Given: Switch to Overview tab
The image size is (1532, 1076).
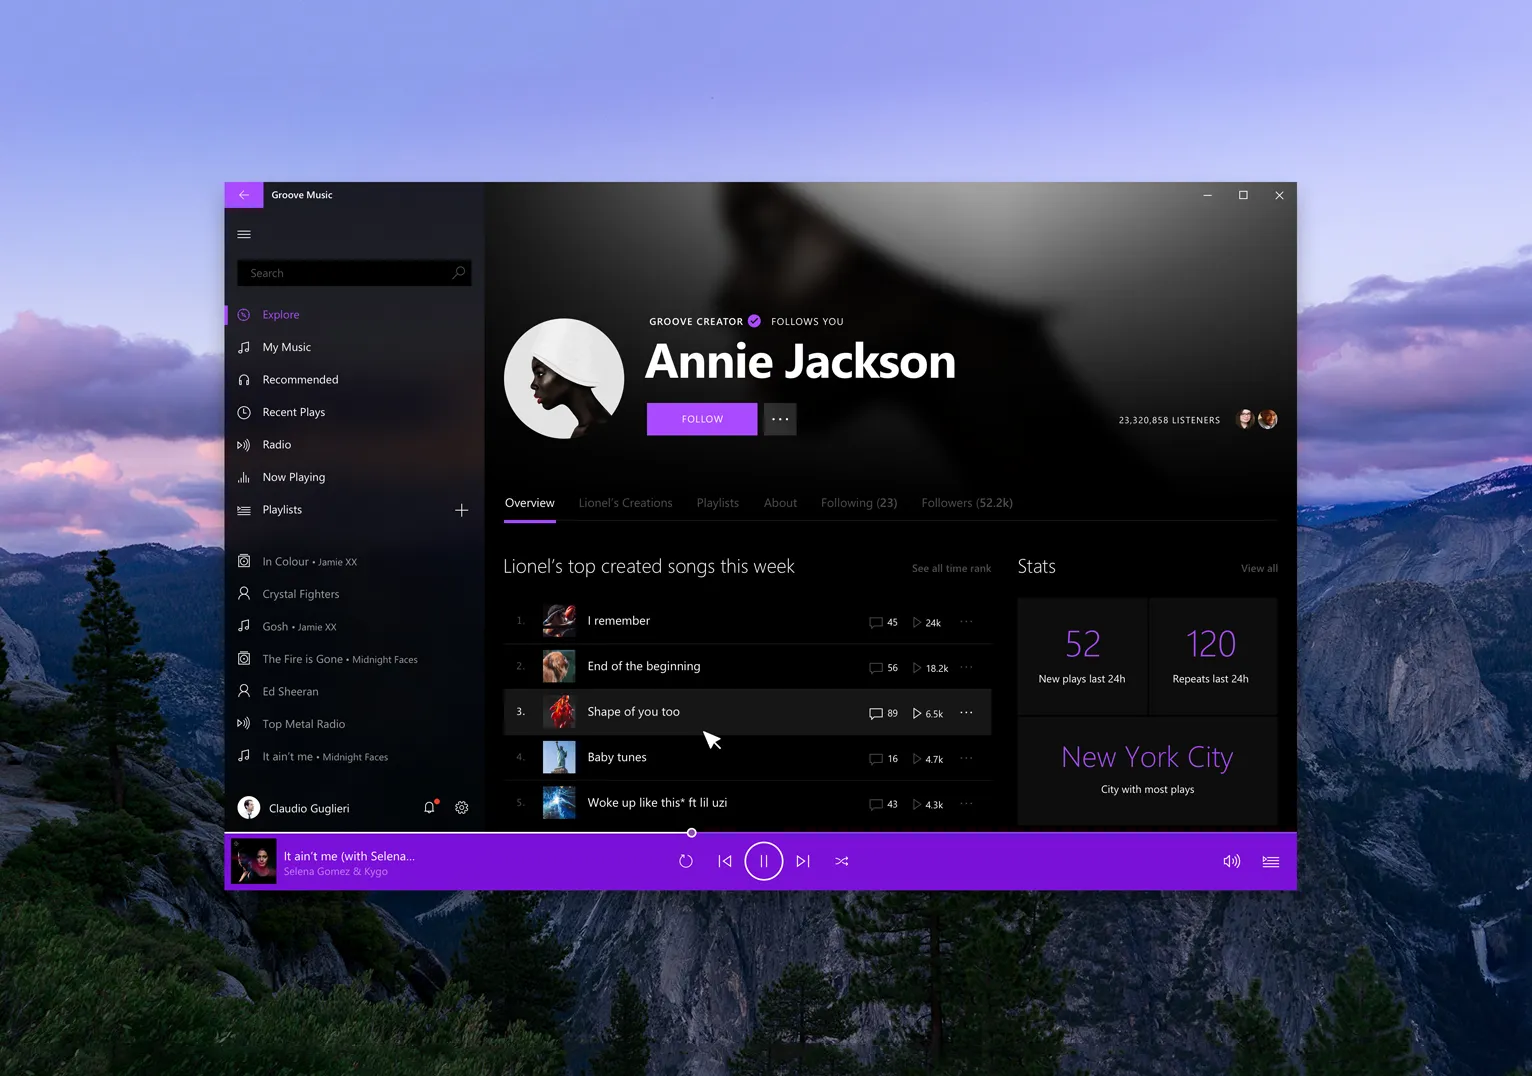Looking at the screenshot, I should point(529,503).
